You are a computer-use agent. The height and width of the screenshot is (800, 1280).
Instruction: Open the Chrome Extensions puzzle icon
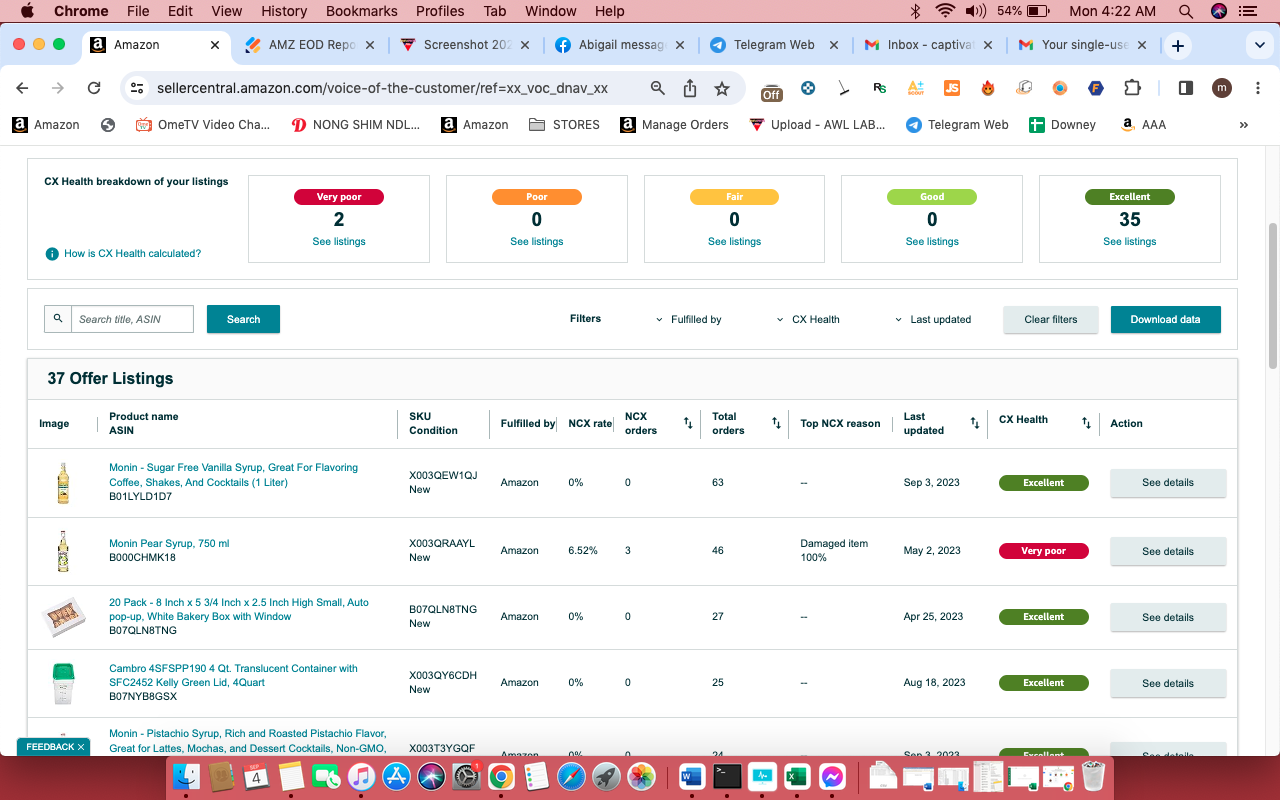(x=1132, y=88)
